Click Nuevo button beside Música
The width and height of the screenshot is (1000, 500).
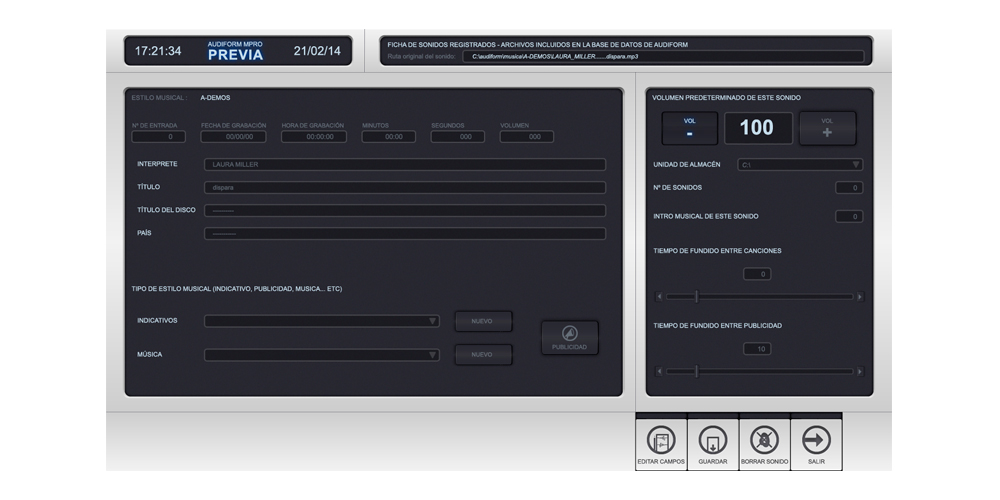click(483, 355)
